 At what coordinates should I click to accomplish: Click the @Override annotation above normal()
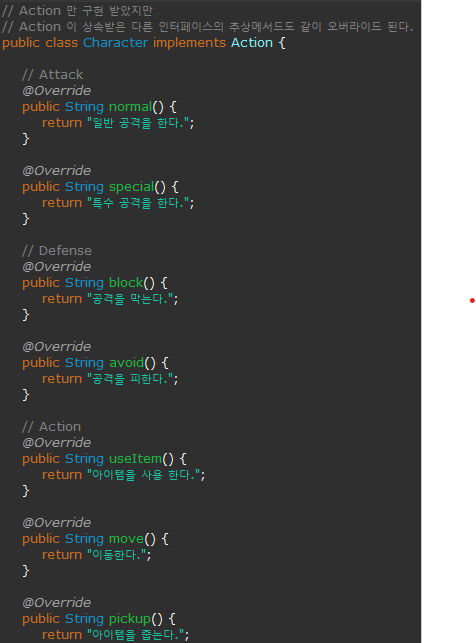(x=57, y=91)
